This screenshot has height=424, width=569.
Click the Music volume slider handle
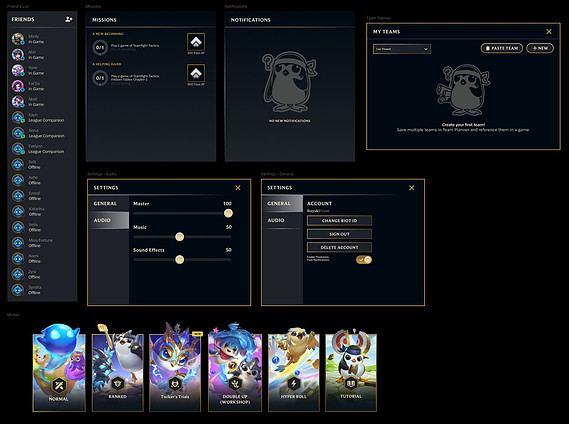tap(180, 237)
